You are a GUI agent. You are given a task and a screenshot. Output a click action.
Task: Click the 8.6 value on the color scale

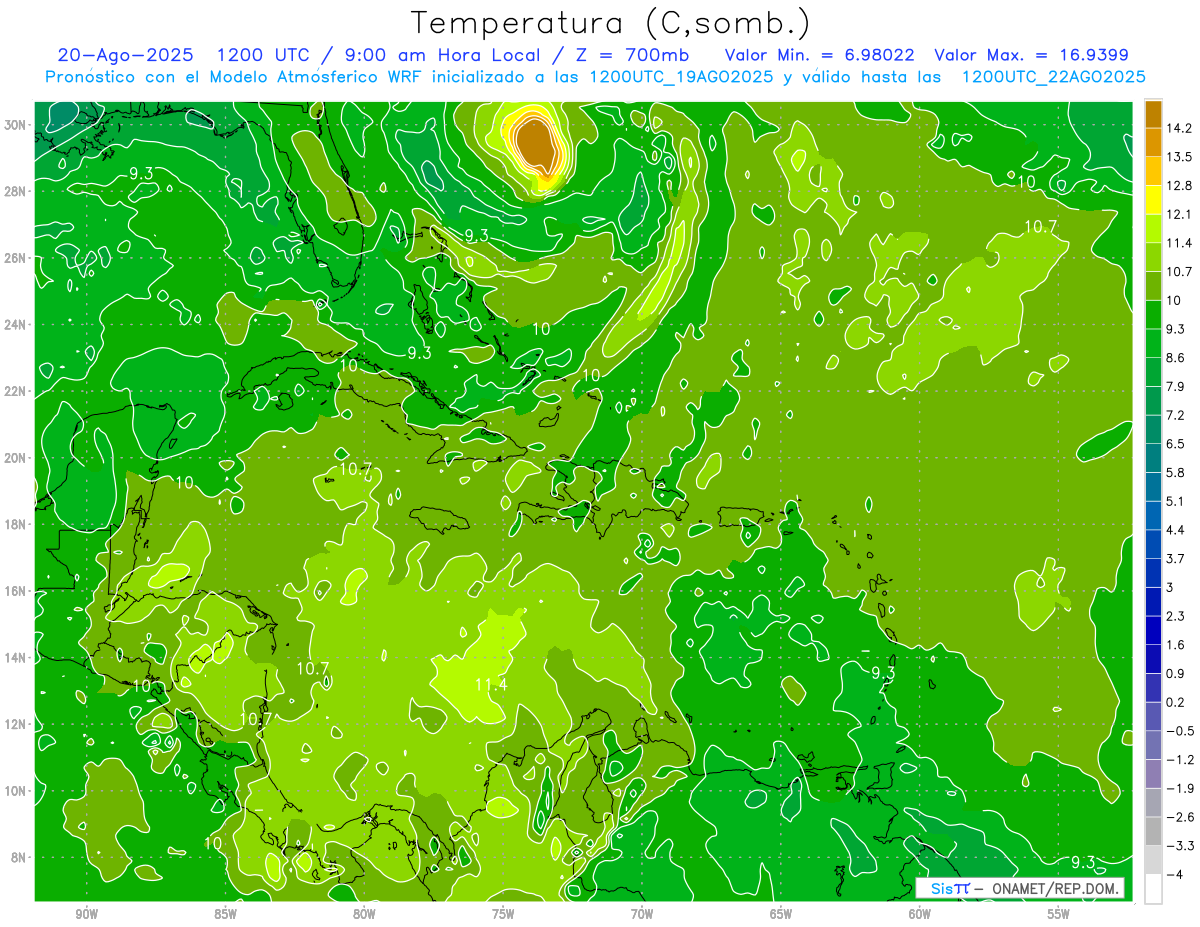coord(1176,357)
